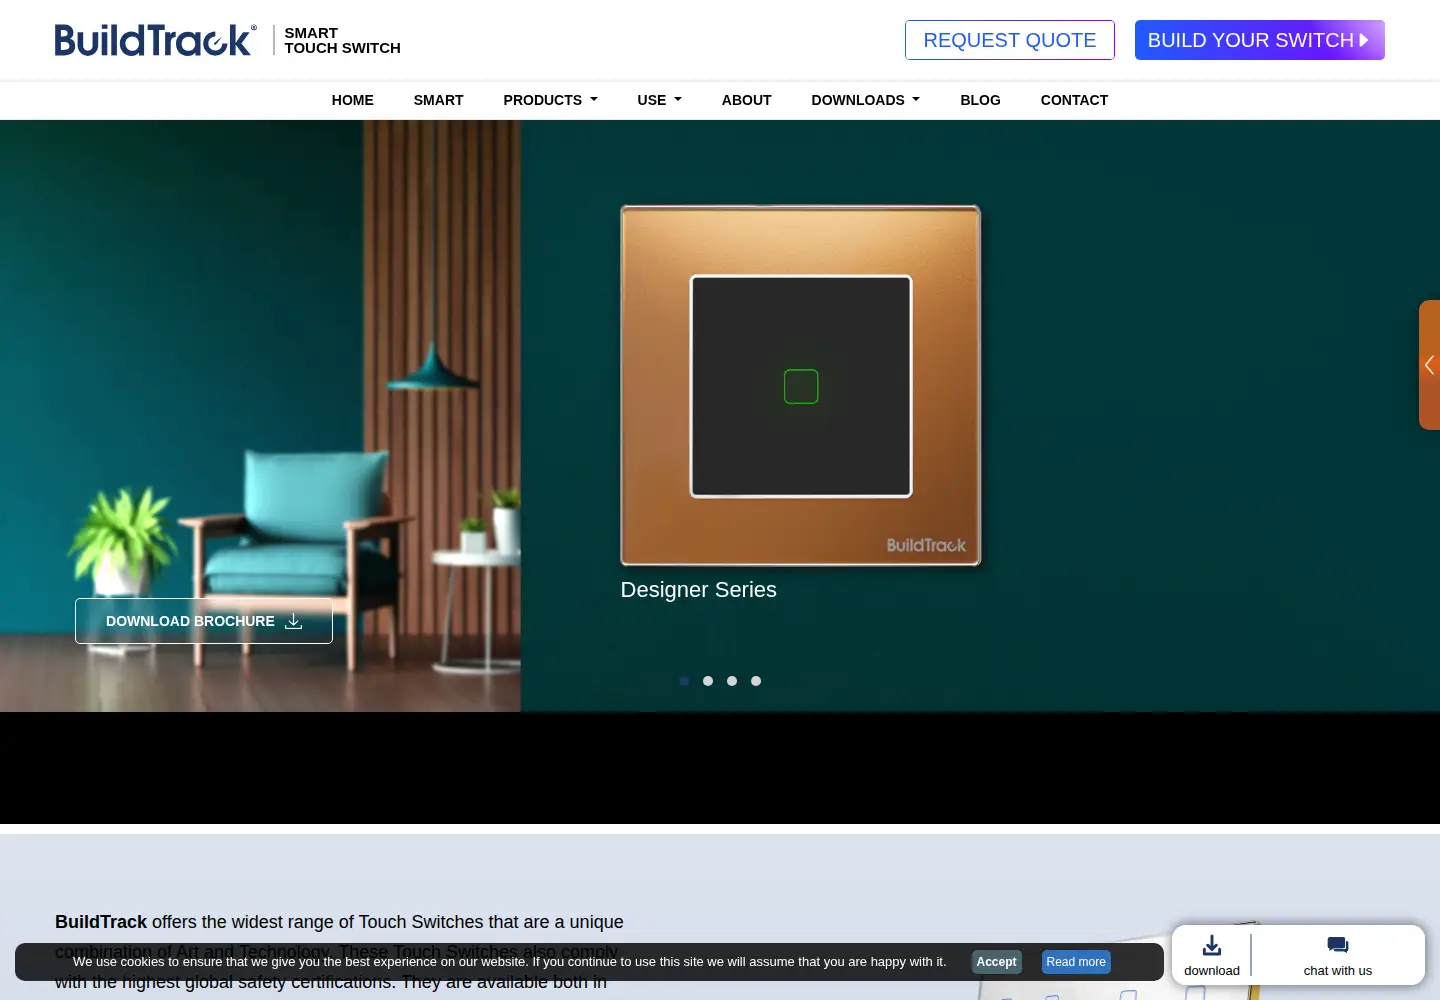This screenshot has height=1000, width=1440.
Task: Select the second carousel dot
Action: click(708, 681)
